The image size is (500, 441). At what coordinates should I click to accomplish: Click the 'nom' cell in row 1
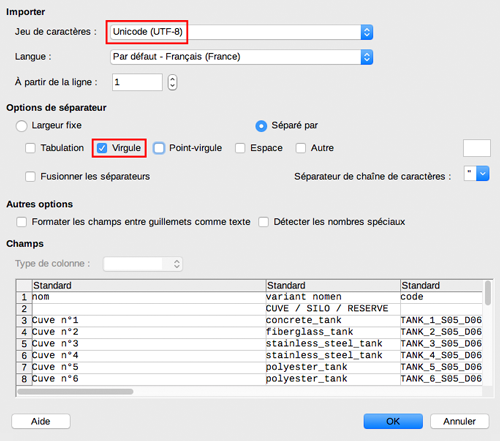pos(149,297)
